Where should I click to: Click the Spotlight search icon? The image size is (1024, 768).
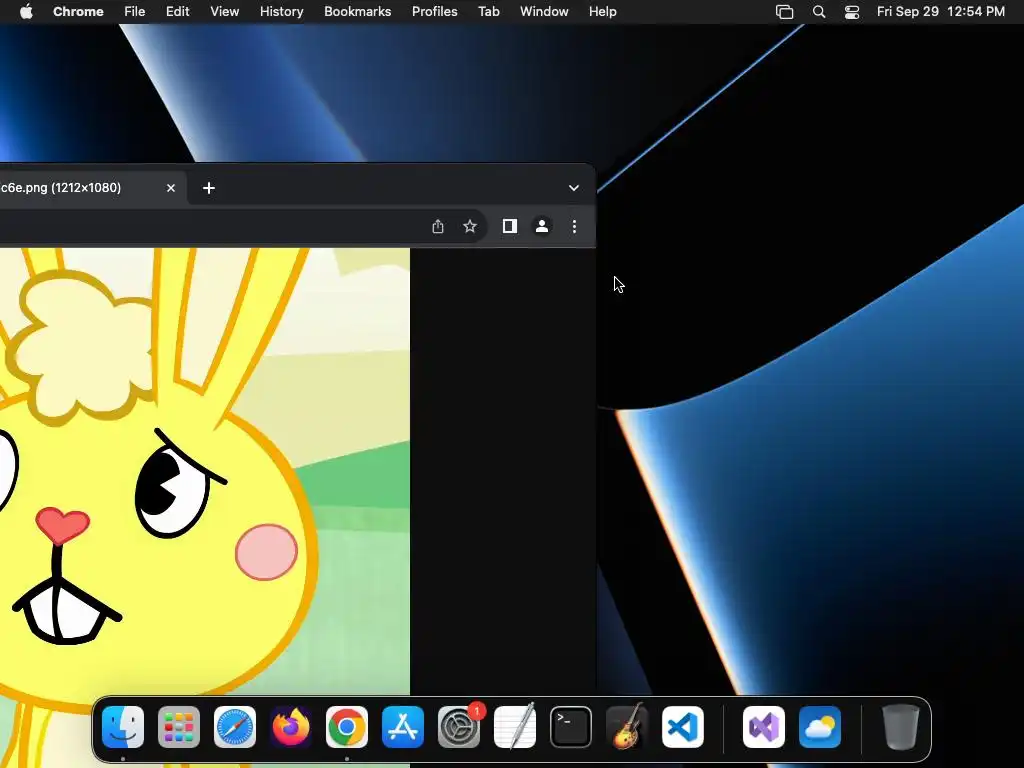(x=819, y=12)
